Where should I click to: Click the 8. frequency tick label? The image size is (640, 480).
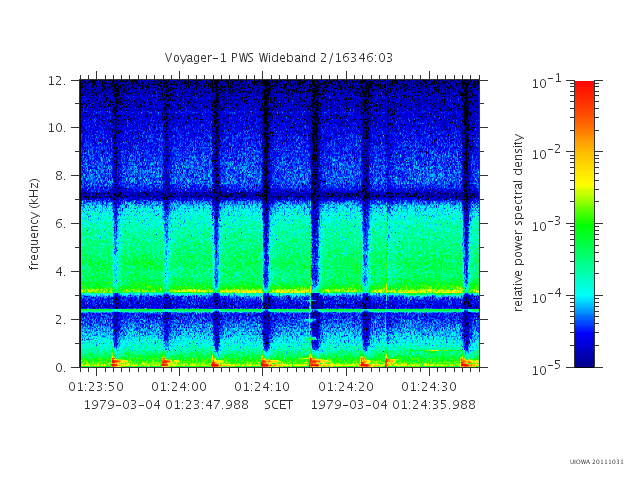(60, 176)
